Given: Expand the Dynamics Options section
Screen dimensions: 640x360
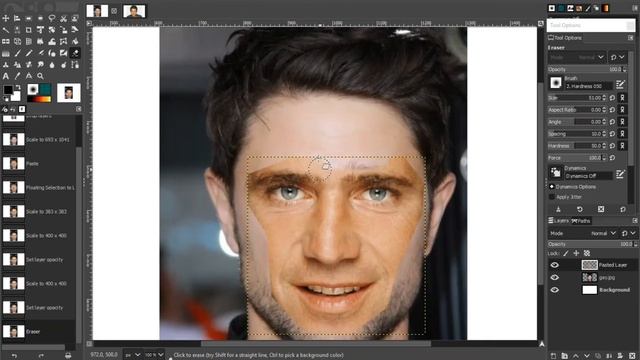Looking at the screenshot, I should (x=552, y=187).
